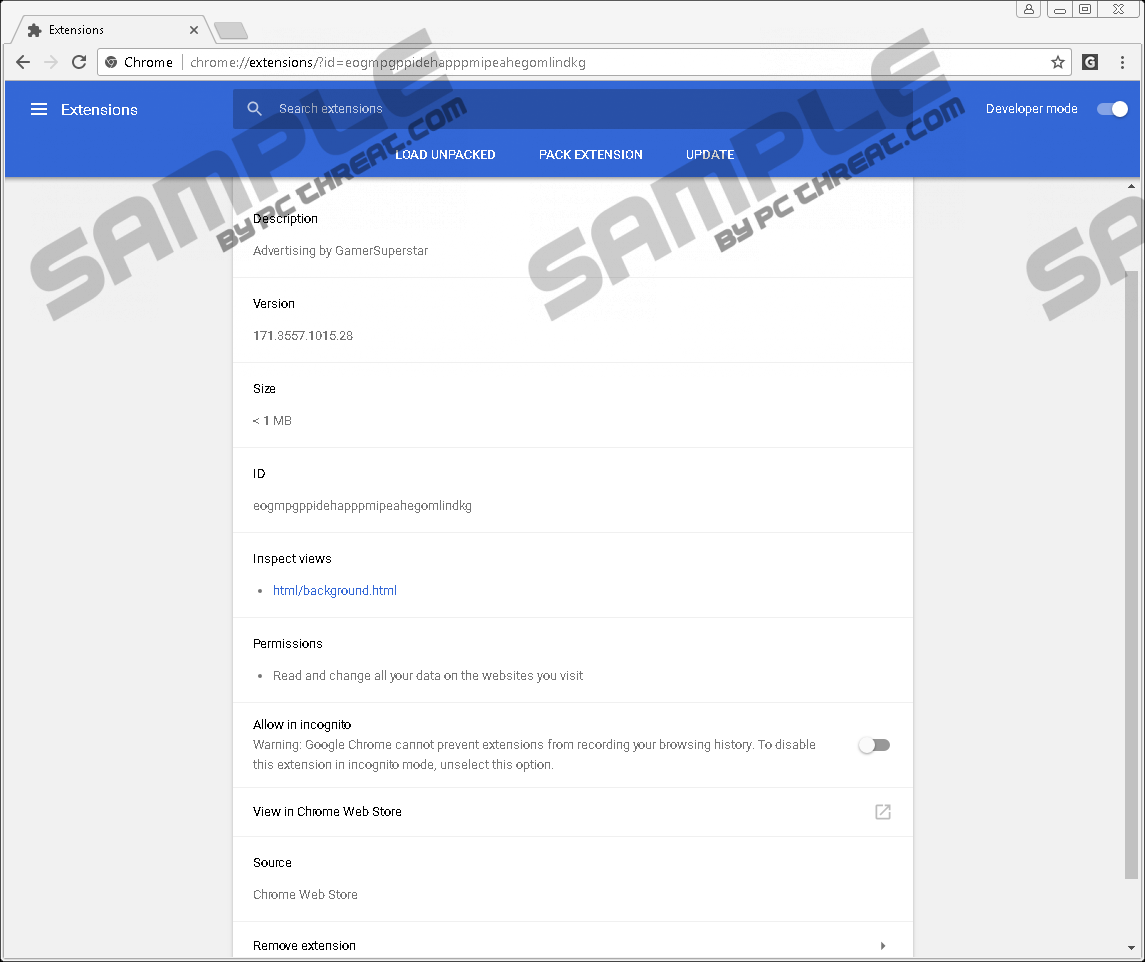Bookmark this page with the star icon
This screenshot has height=962, width=1145.
click(x=1057, y=62)
